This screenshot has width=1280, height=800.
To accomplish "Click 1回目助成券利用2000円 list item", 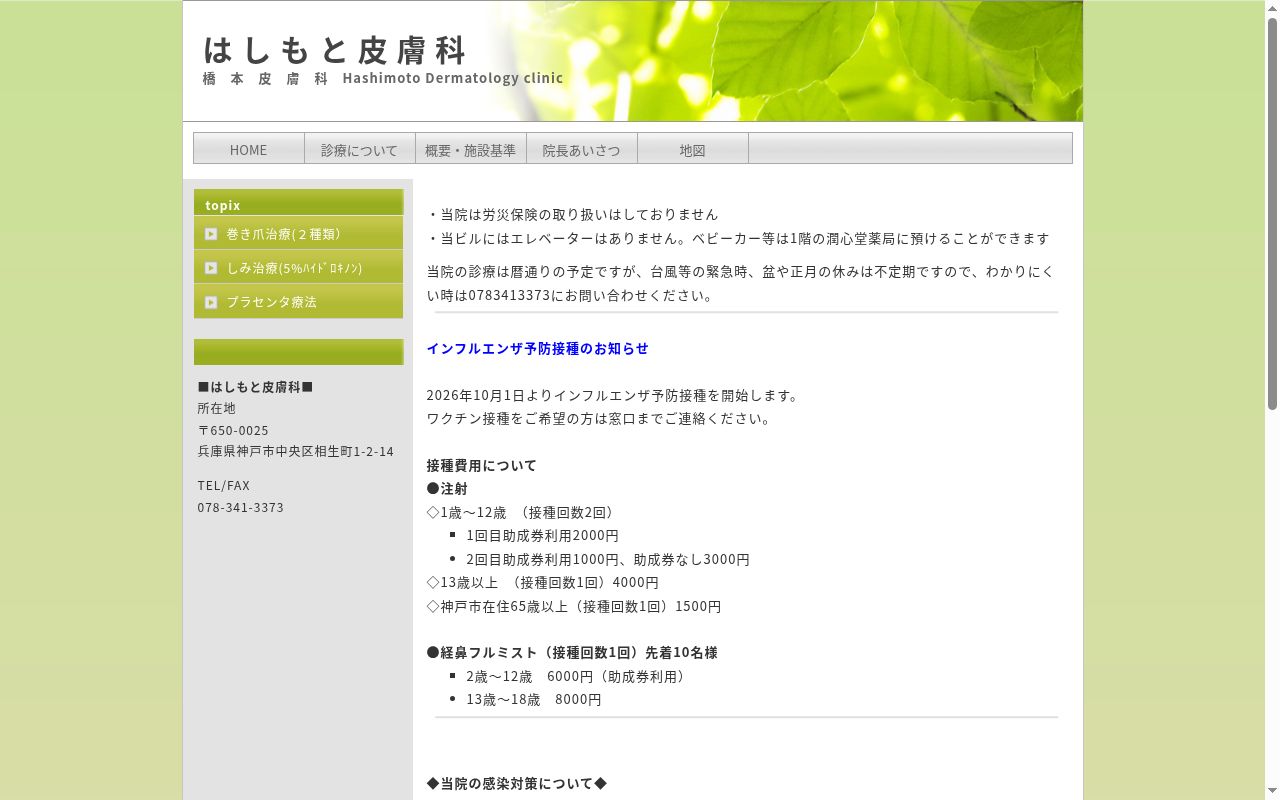I will tap(542, 535).
